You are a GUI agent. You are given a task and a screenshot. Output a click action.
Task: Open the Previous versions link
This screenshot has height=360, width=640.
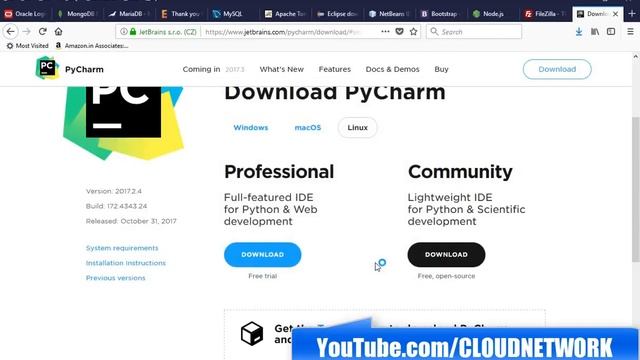coord(116,278)
